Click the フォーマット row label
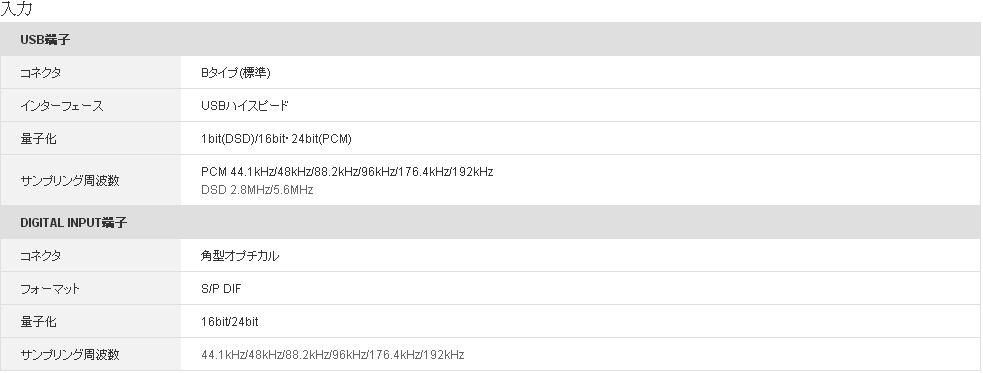Viewport: 983px width, 373px height. point(50,289)
